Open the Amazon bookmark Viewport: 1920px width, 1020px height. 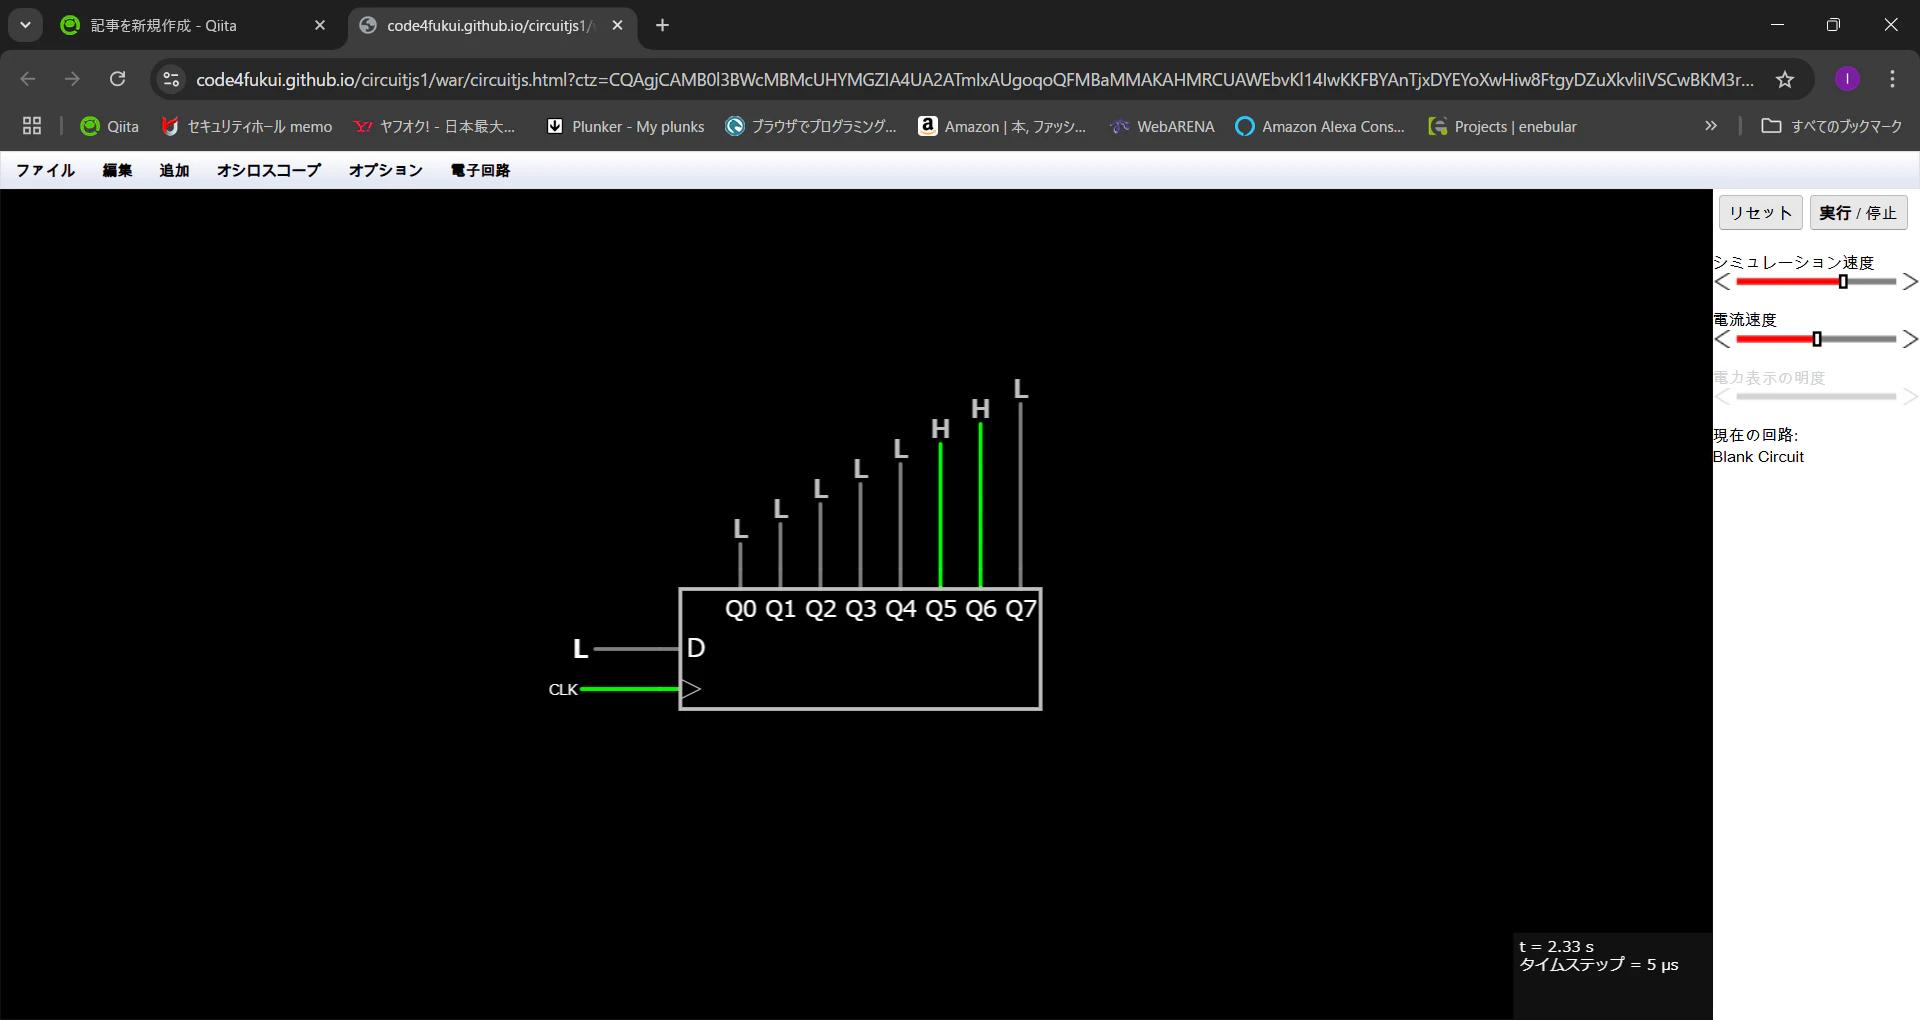pyautogui.click(x=1002, y=126)
